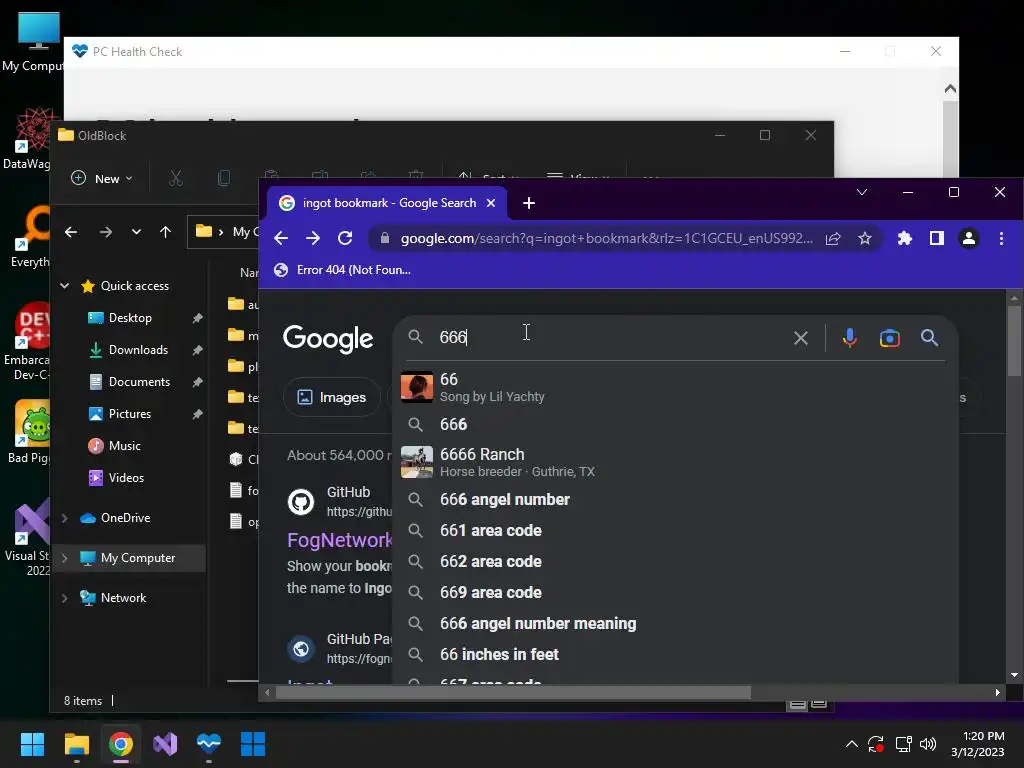1024x768 pixels.
Task: Open Google Lens camera search
Action: click(x=889, y=338)
